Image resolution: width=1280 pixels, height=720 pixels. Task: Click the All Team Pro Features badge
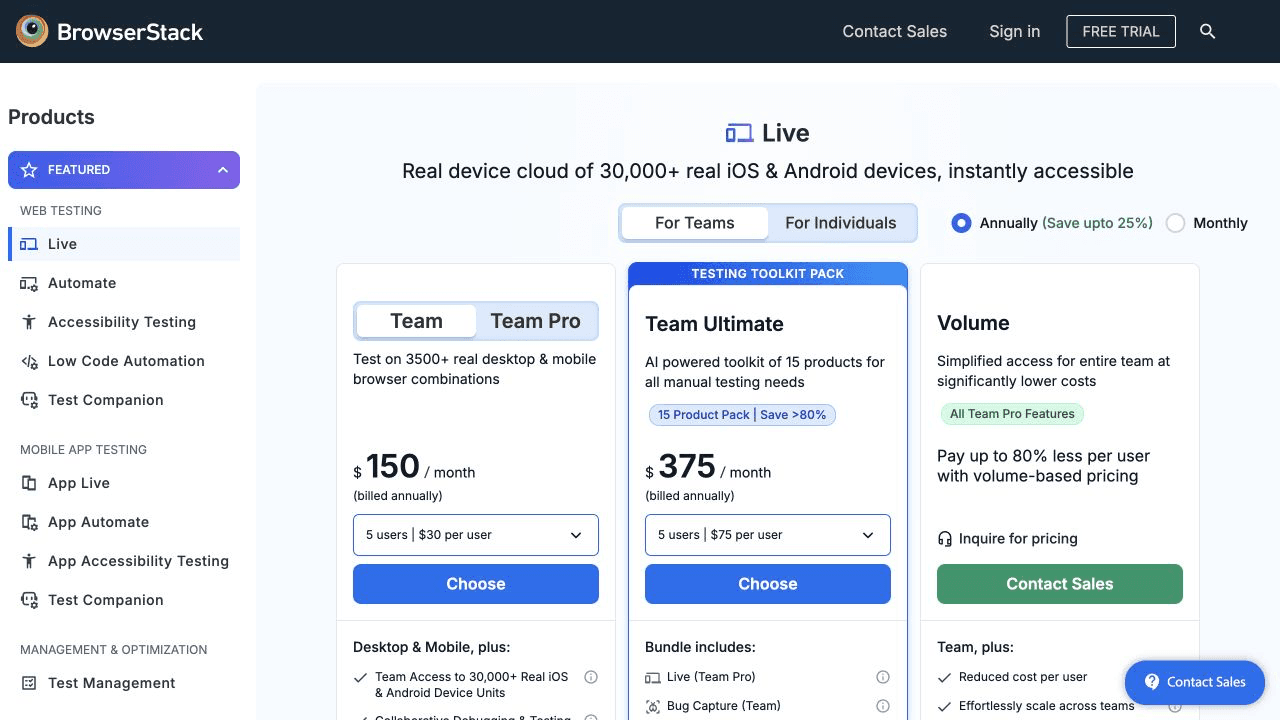click(1012, 414)
